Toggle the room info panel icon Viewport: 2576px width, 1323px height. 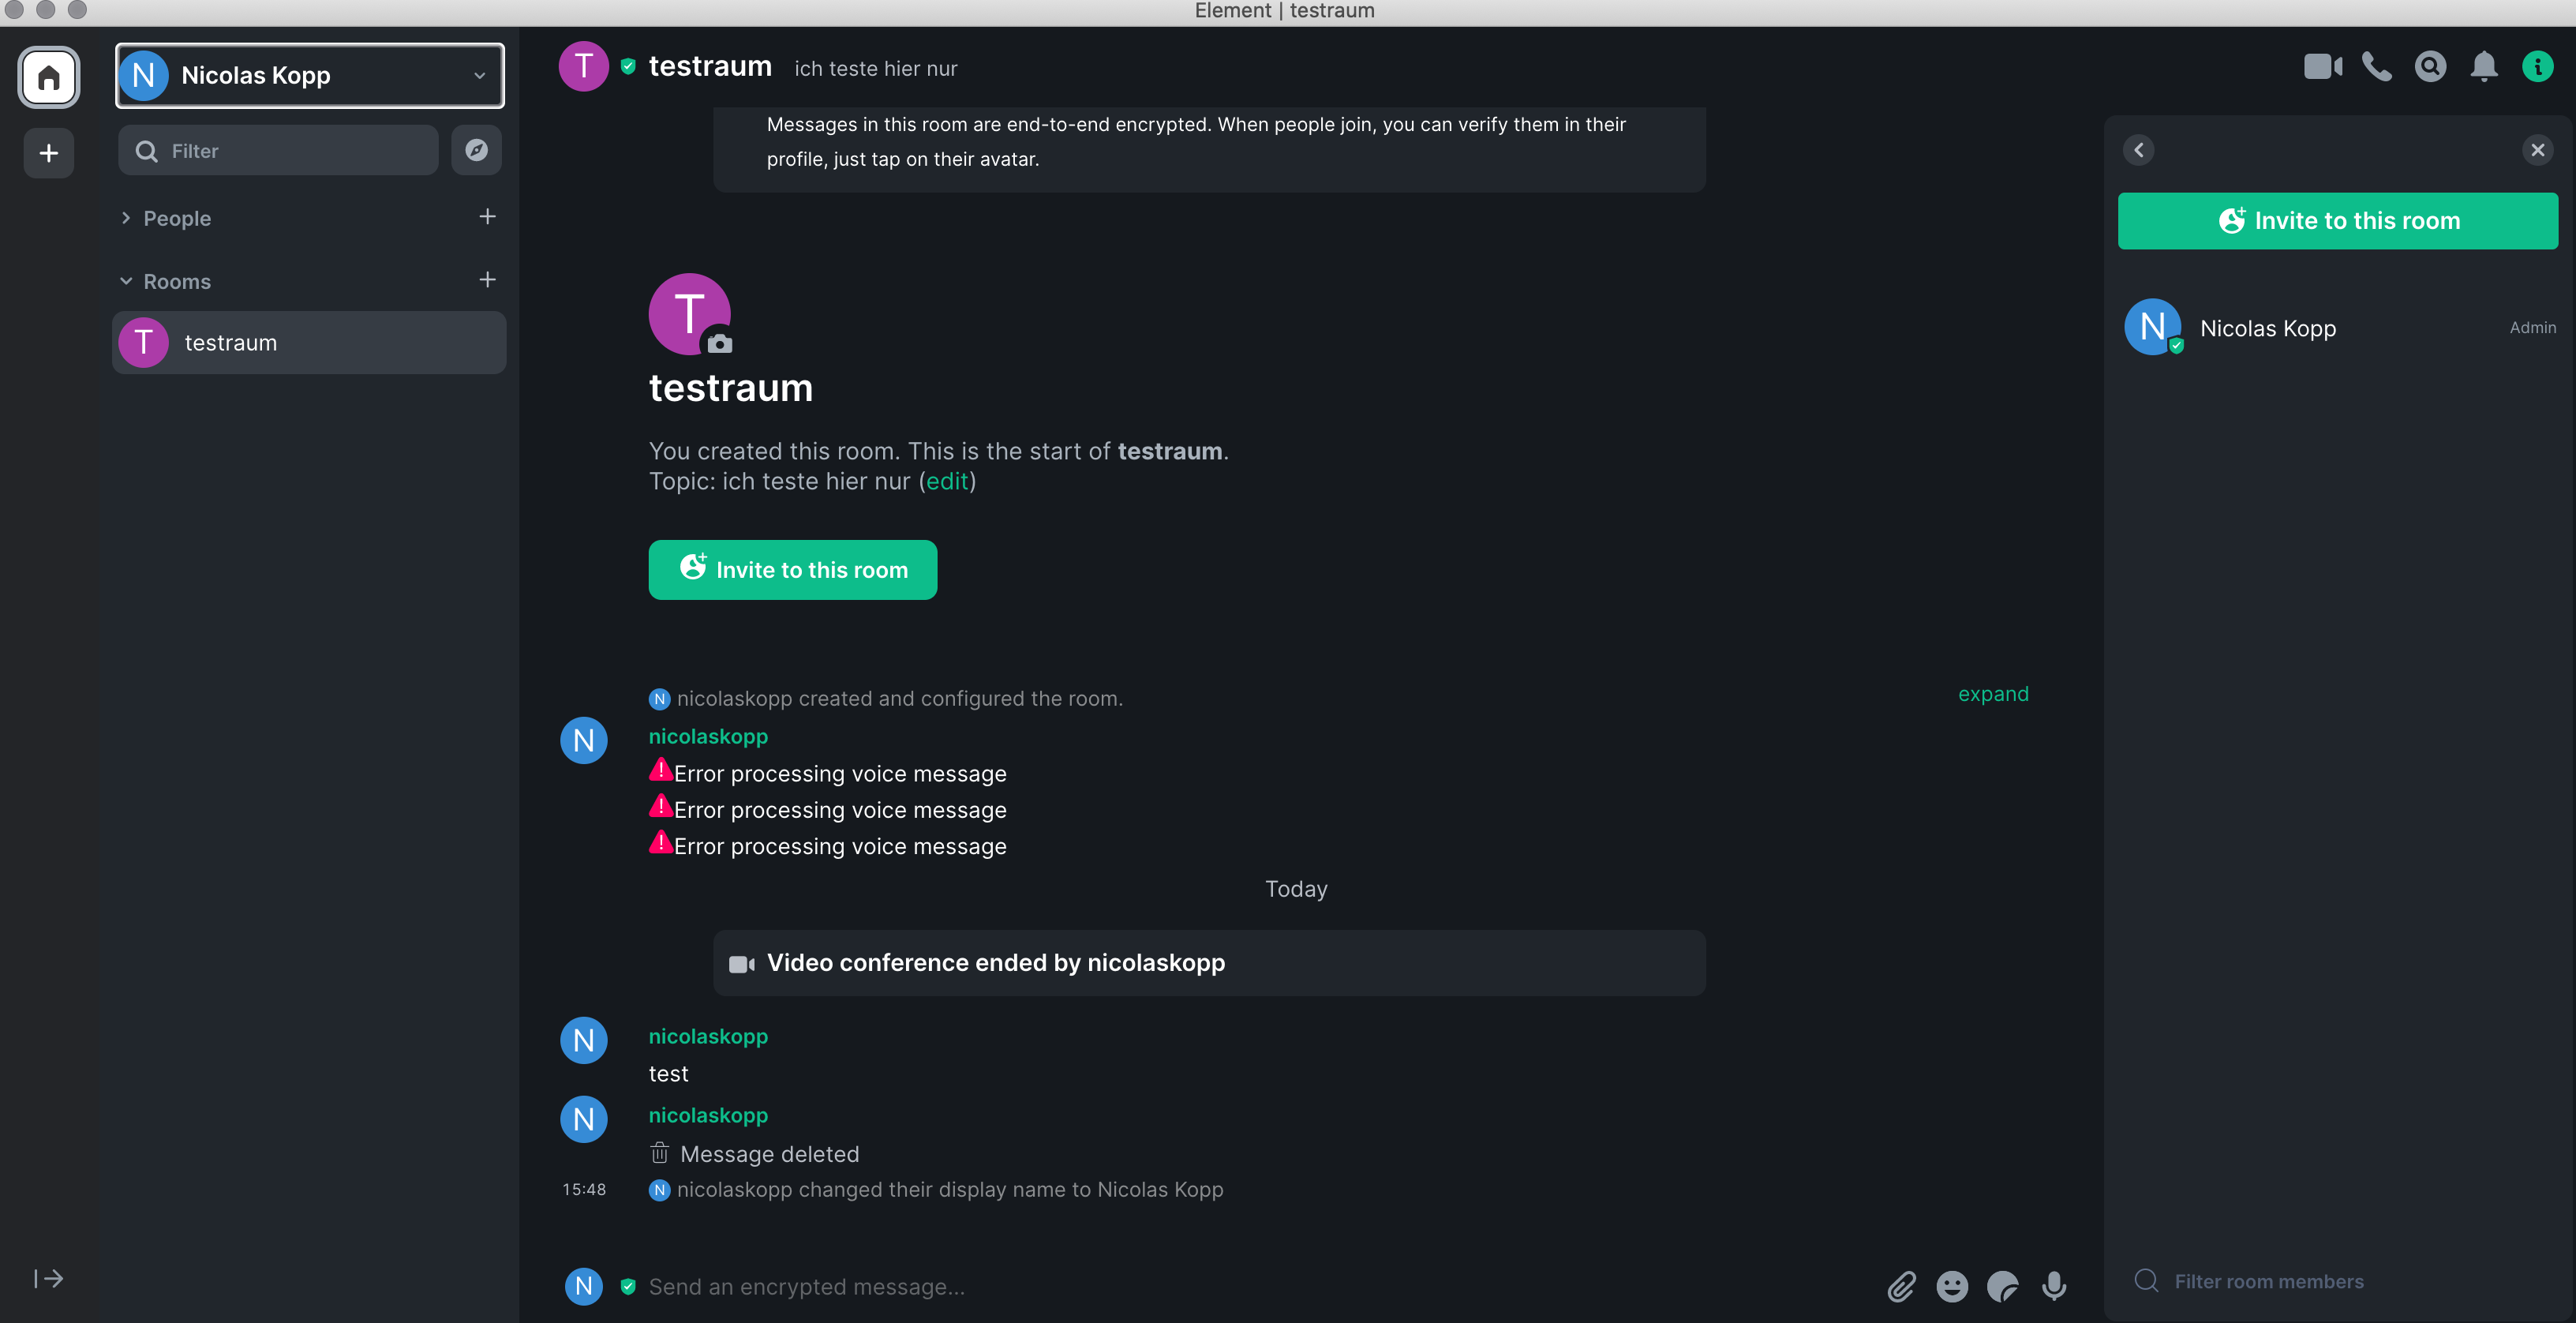coord(2537,67)
